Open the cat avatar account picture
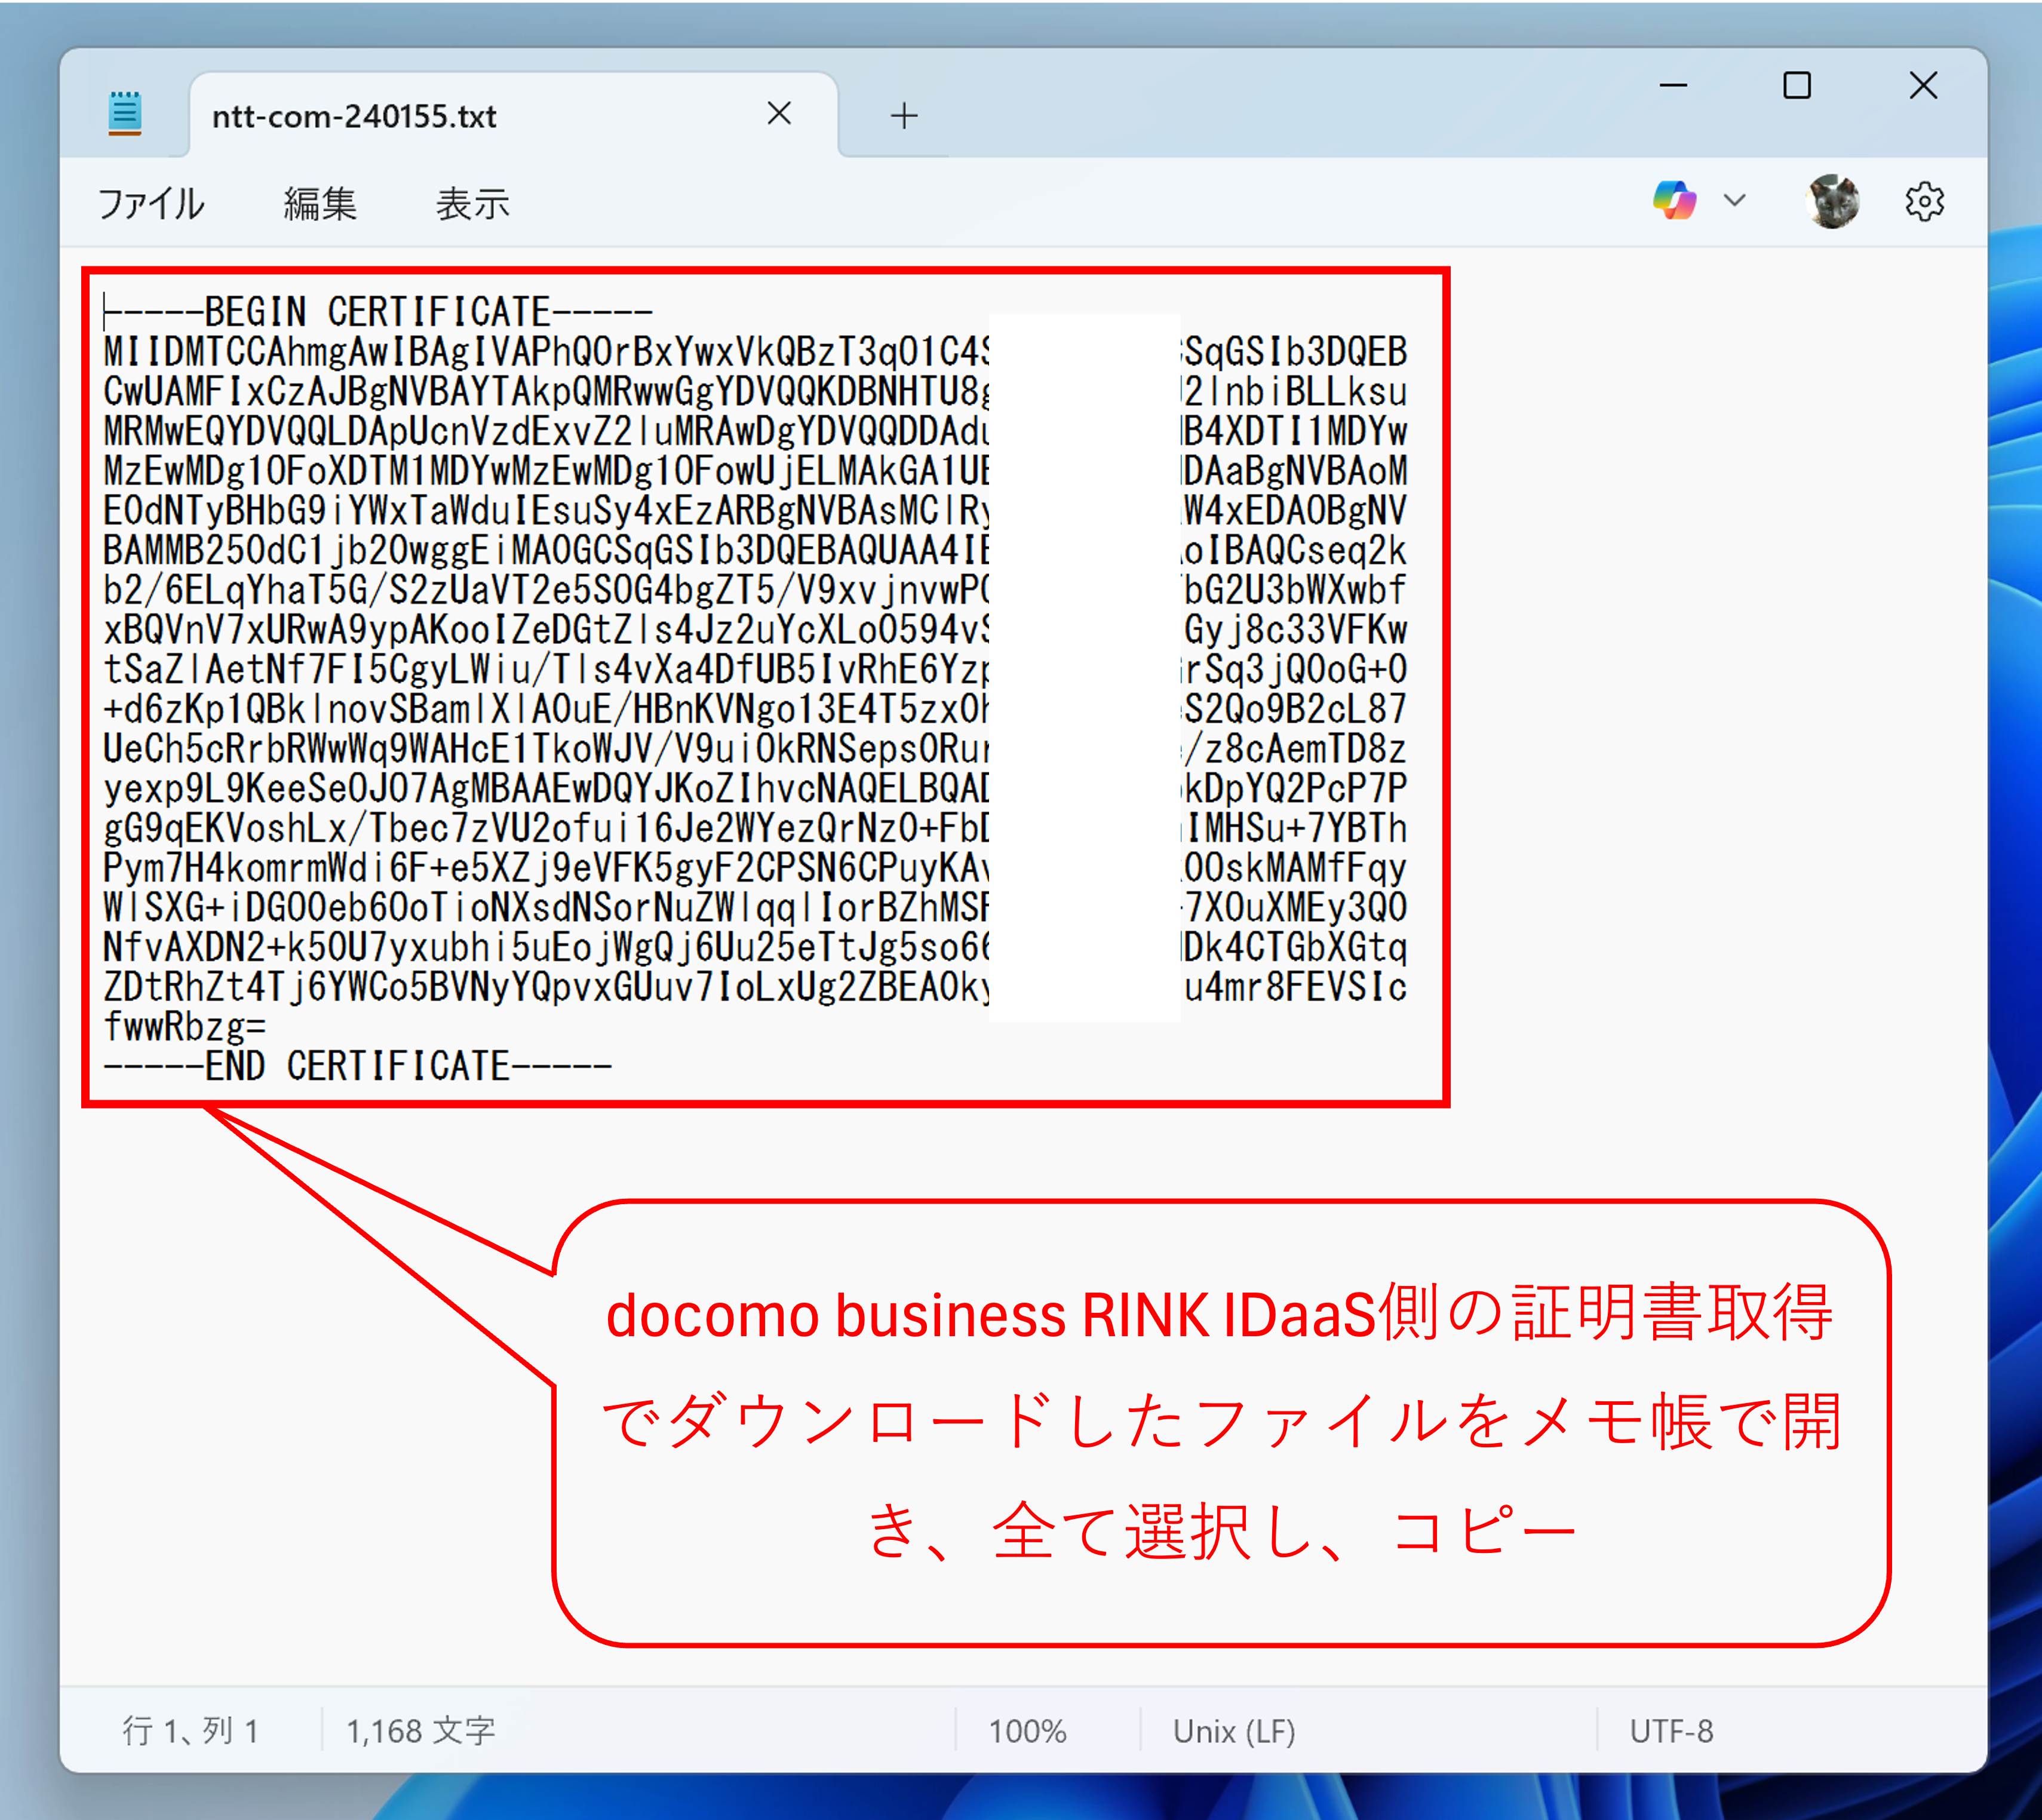 click(1834, 201)
